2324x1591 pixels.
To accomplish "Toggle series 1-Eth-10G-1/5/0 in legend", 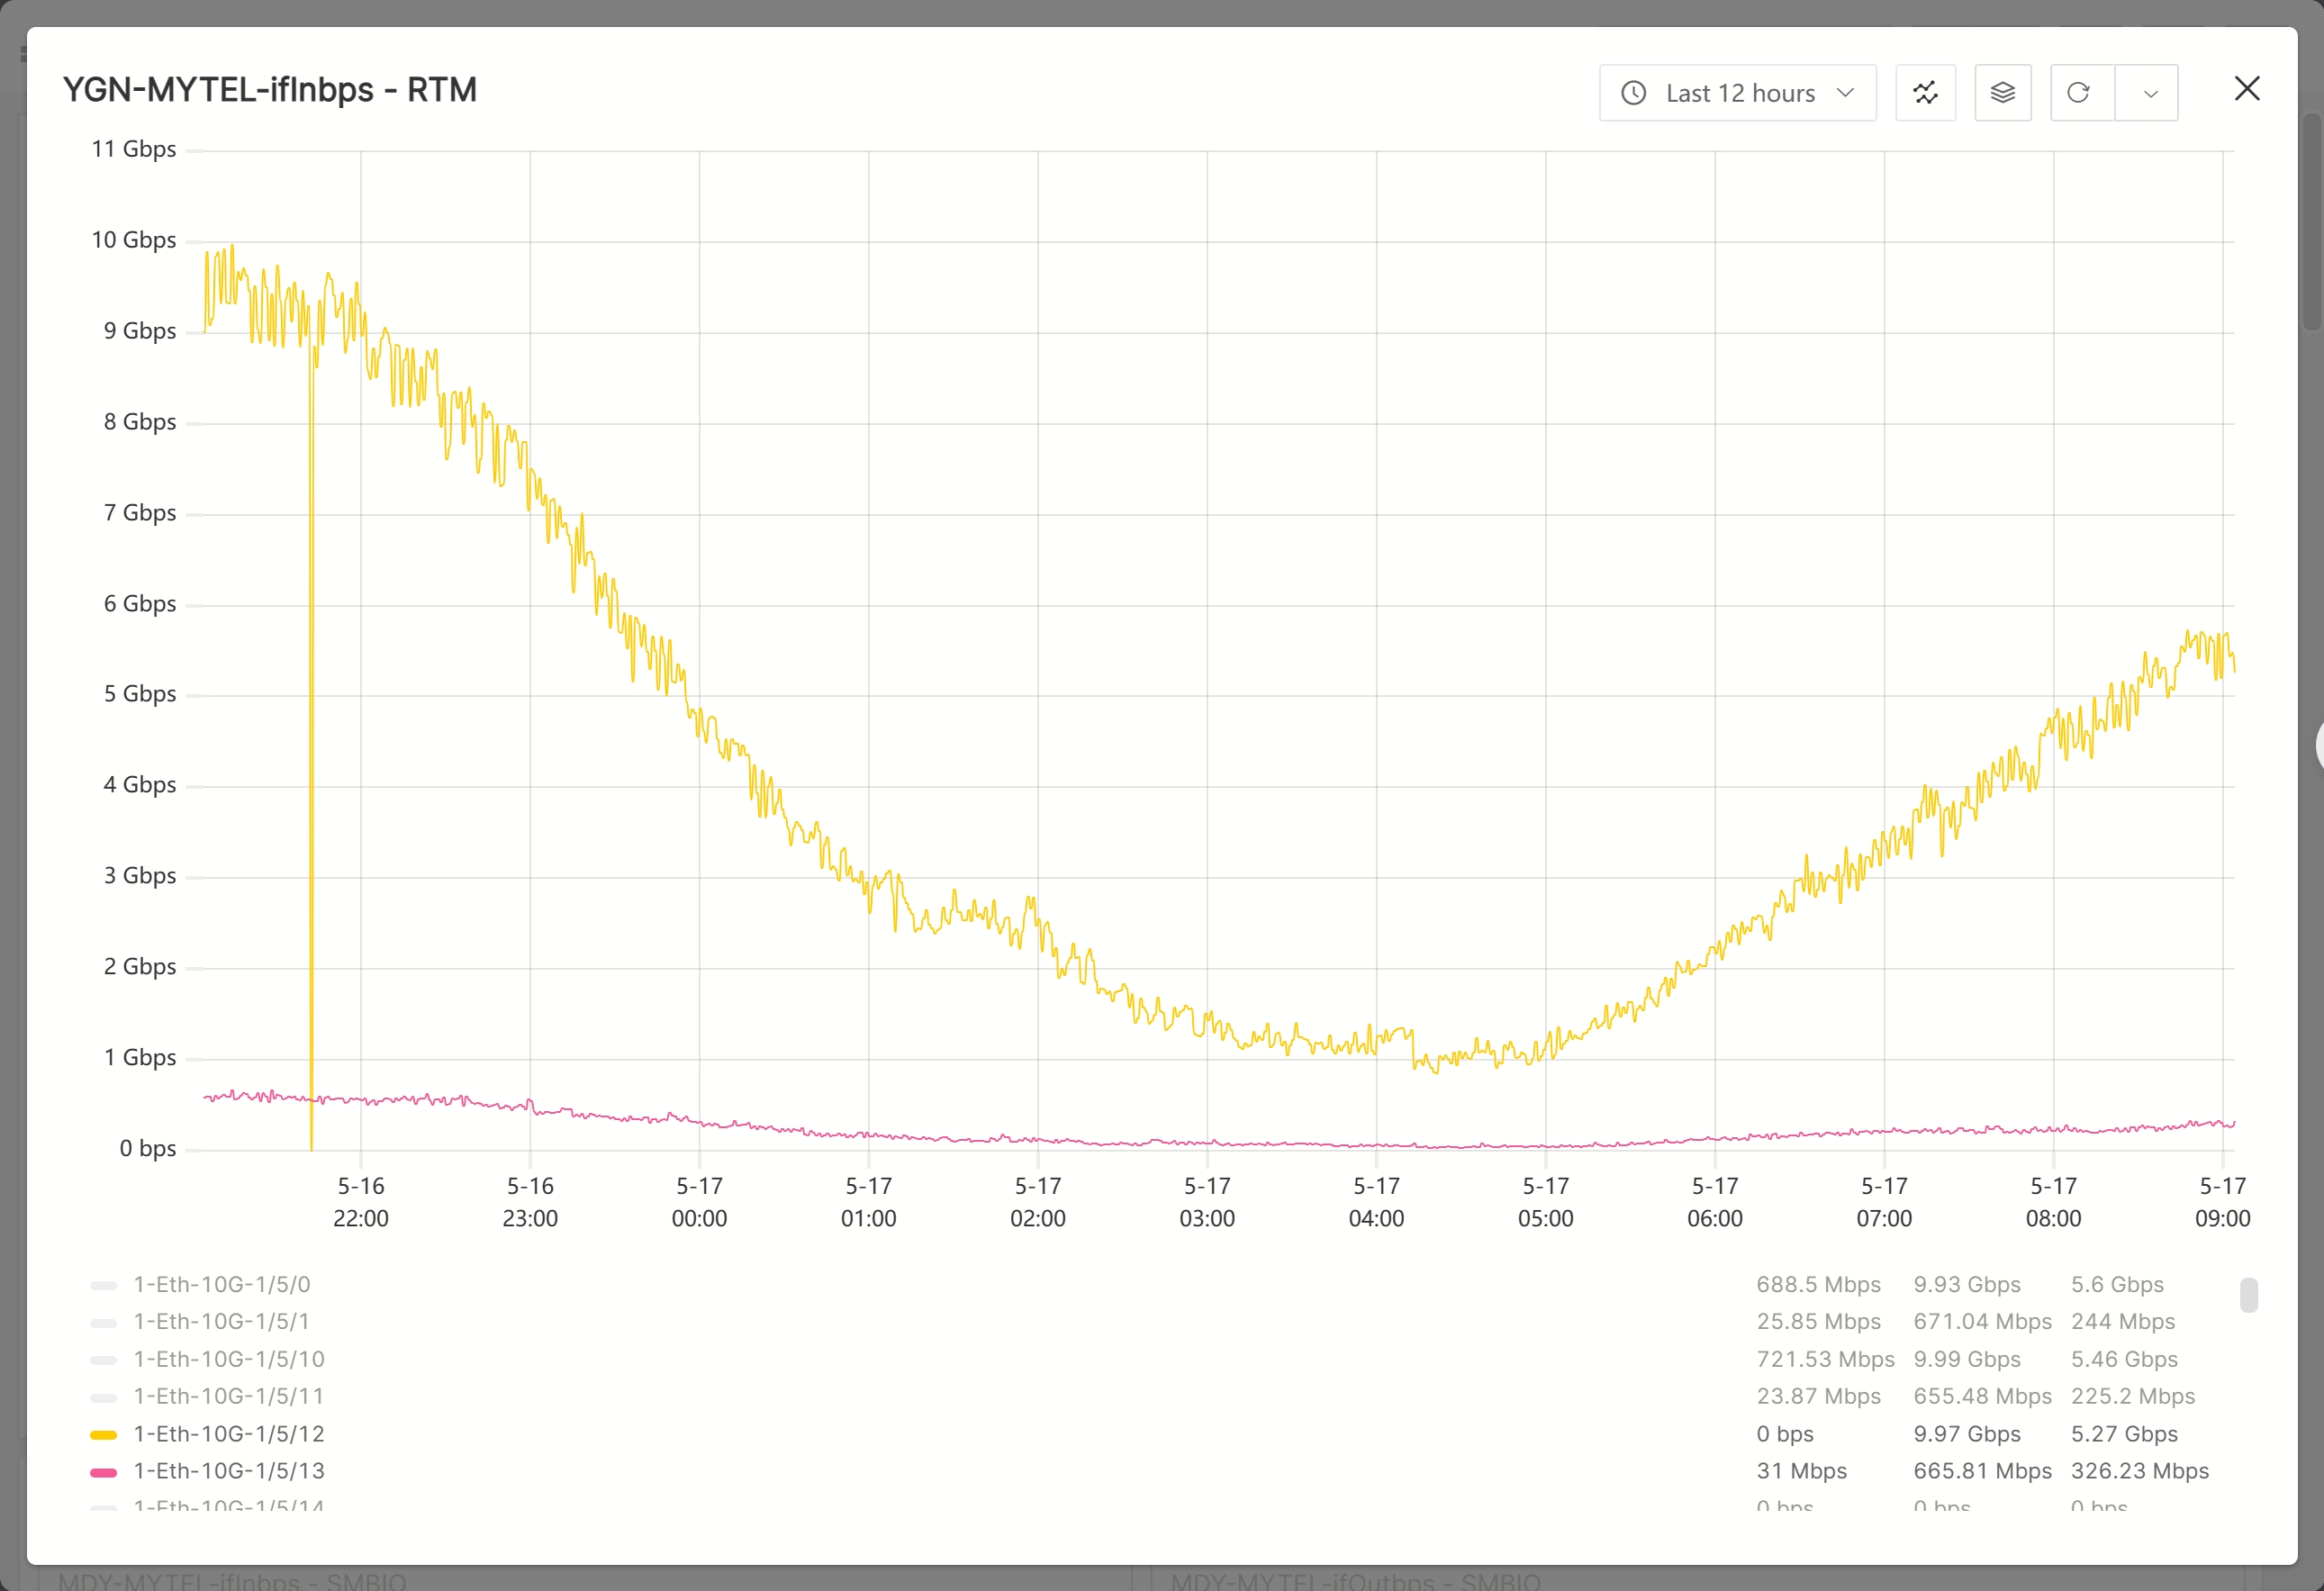I will (x=222, y=1285).
